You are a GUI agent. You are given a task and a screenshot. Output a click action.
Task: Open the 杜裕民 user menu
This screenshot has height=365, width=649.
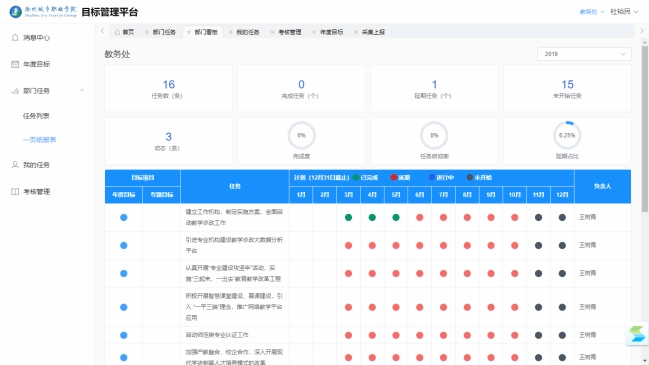(624, 12)
